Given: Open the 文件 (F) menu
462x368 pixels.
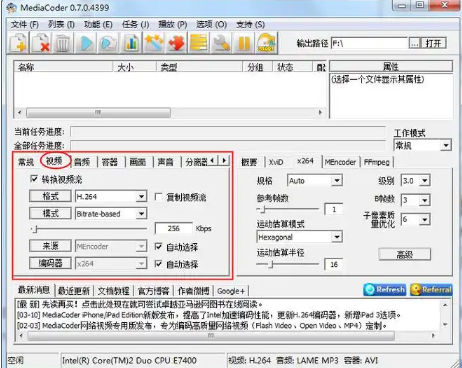Looking at the screenshot, I should 25,24.
